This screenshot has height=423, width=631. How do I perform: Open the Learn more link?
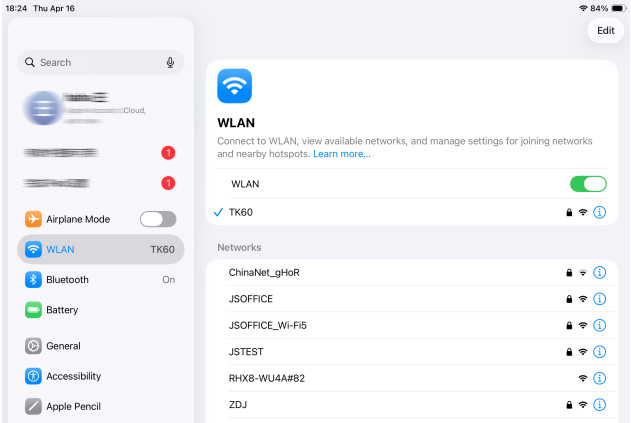pyautogui.click(x=342, y=154)
